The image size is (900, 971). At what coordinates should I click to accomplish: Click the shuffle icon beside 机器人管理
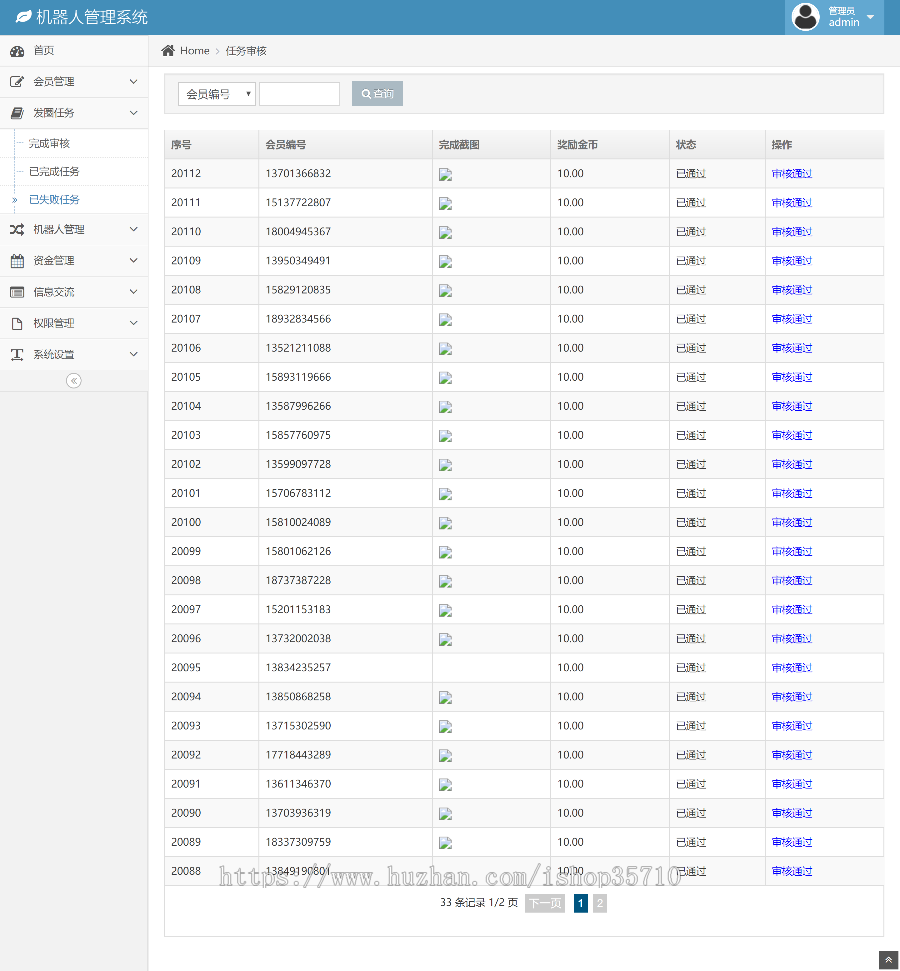(x=17, y=230)
